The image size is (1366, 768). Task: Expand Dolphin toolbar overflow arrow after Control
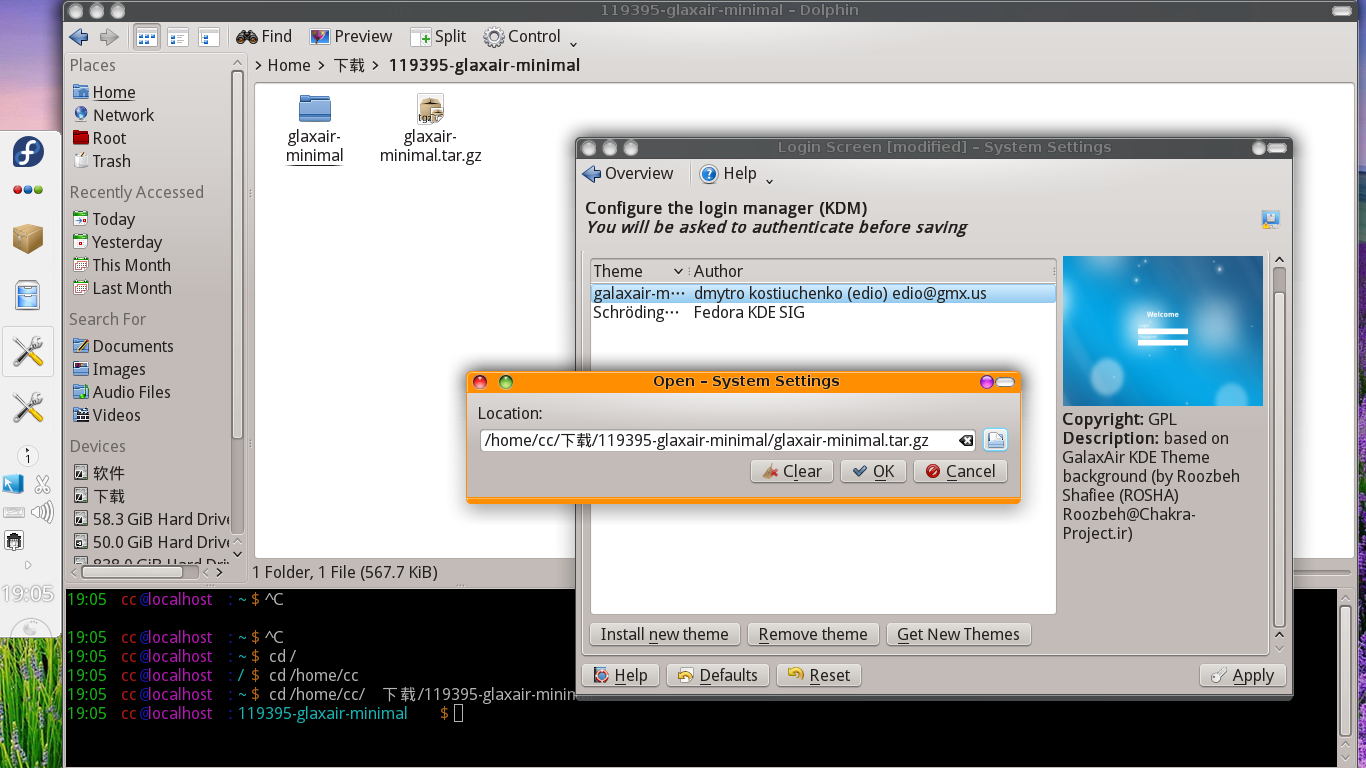click(573, 42)
